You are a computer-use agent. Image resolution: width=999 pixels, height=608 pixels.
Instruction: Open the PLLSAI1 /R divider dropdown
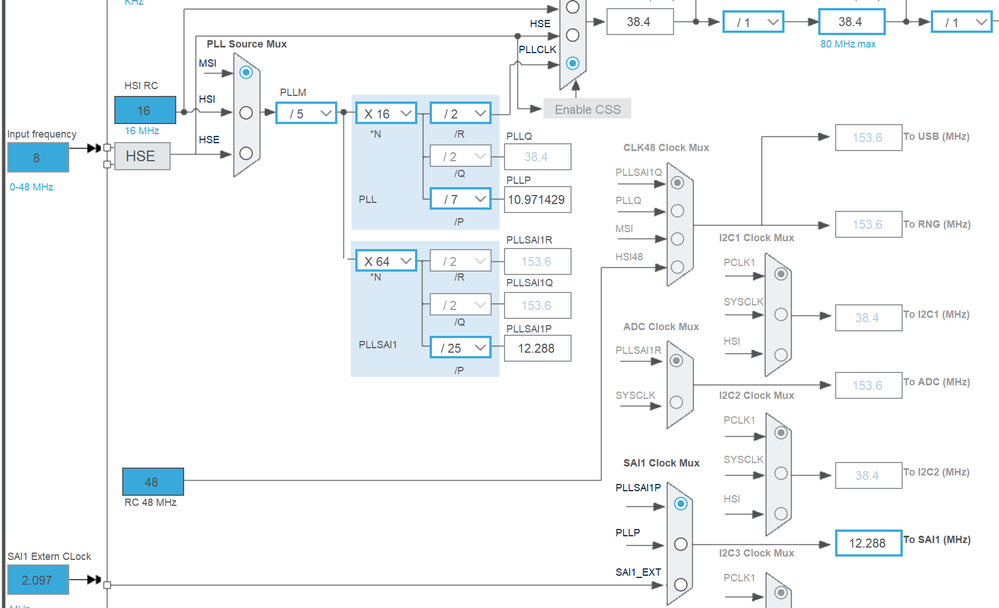(461, 261)
